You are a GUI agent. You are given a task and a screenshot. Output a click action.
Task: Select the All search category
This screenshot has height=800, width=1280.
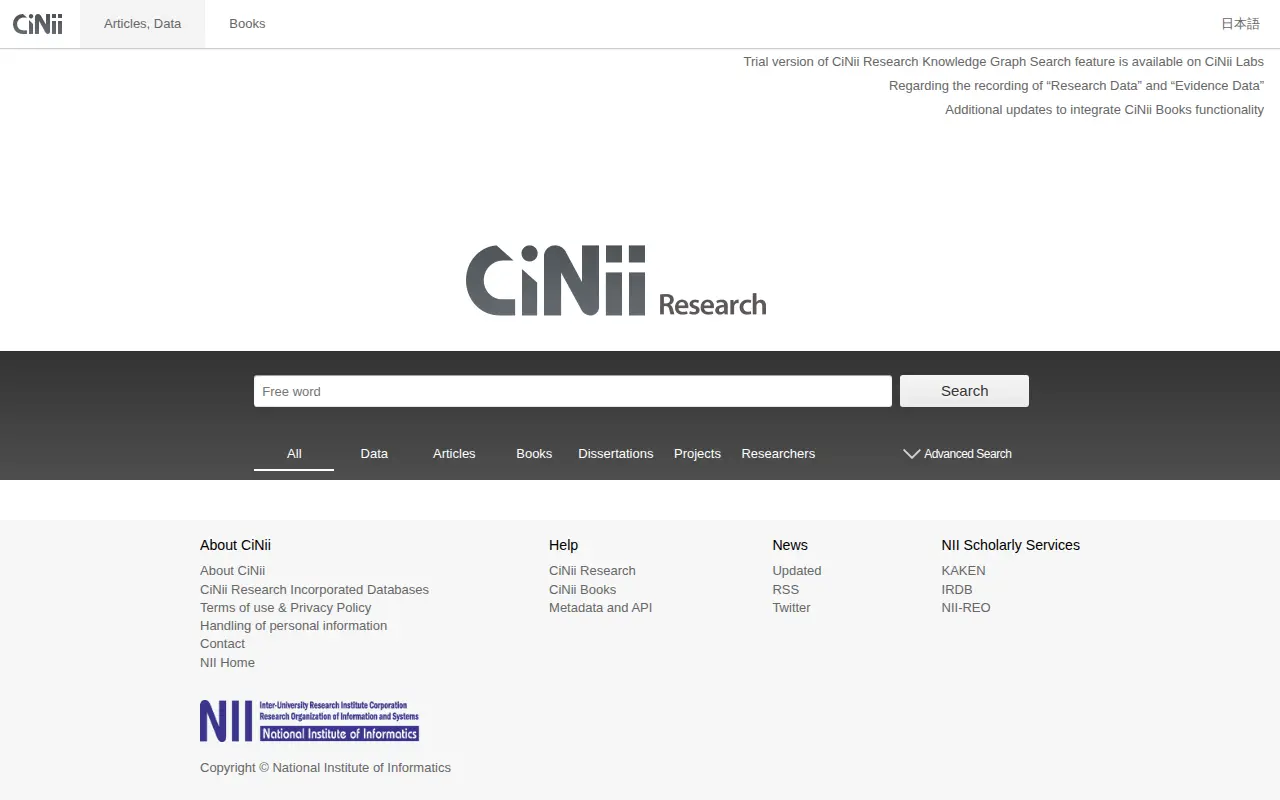click(294, 454)
